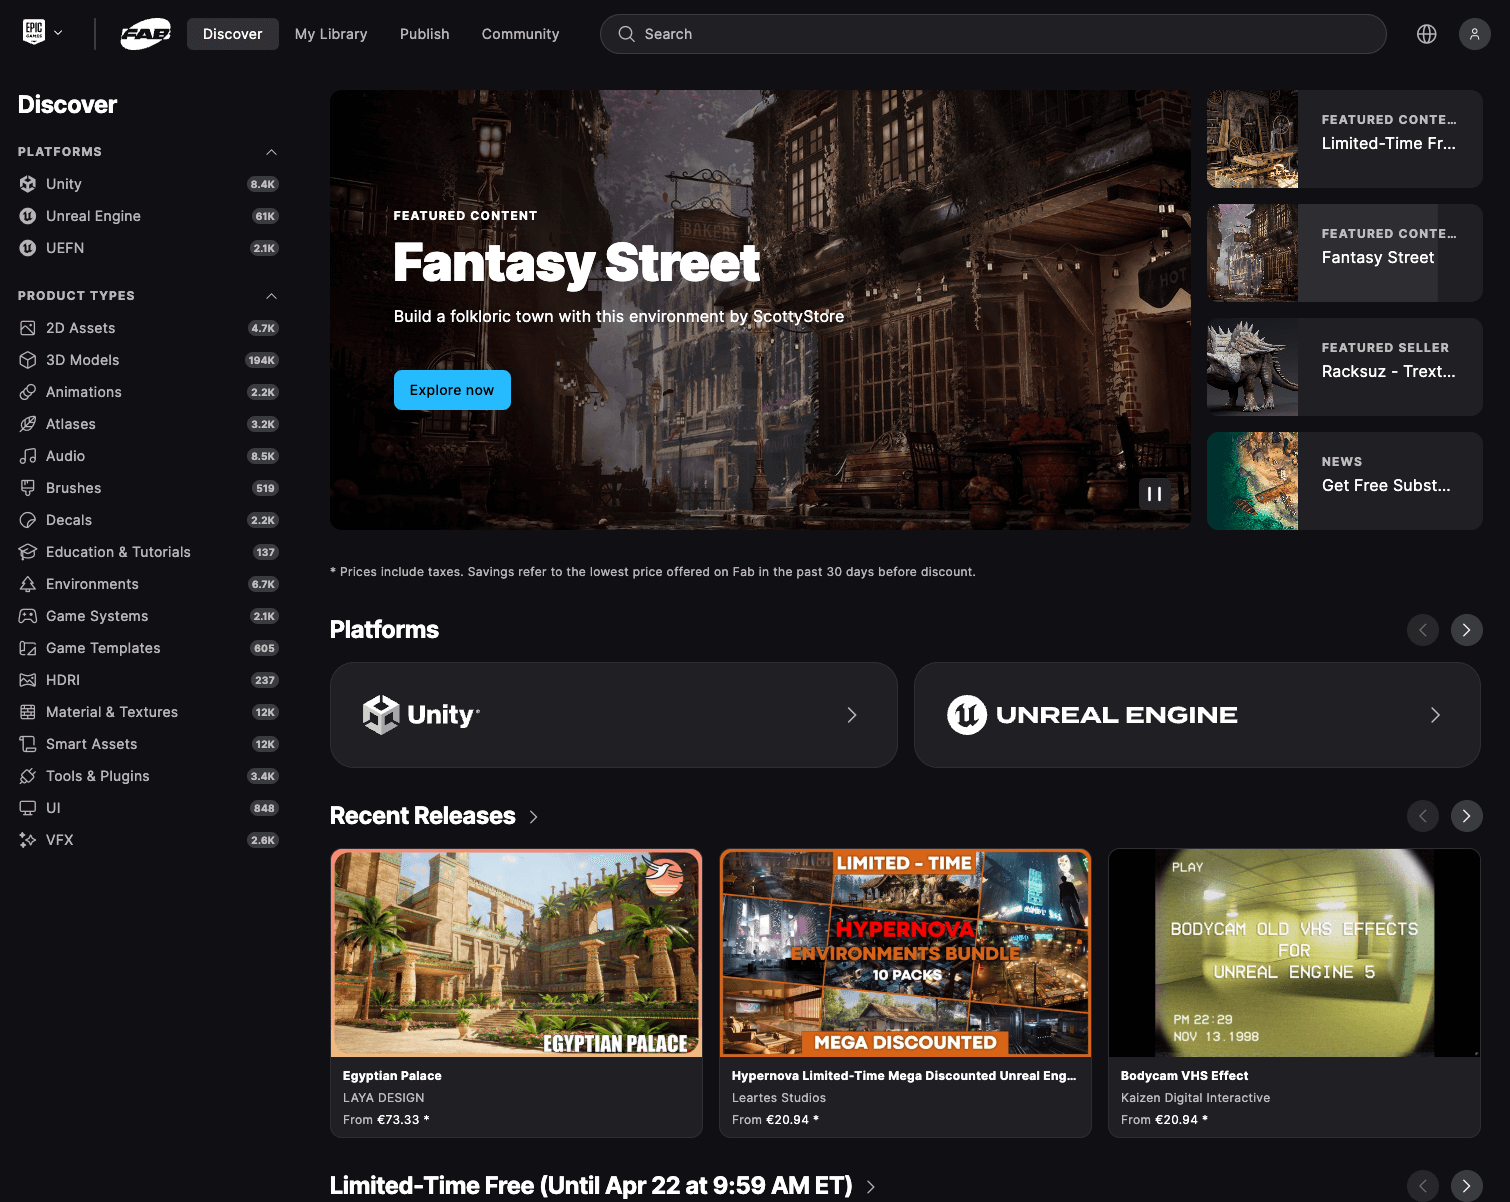Image resolution: width=1510 pixels, height=1202 pixels.
Task: Advance Recent Releases carousel to next
Action: (1466, 816)
